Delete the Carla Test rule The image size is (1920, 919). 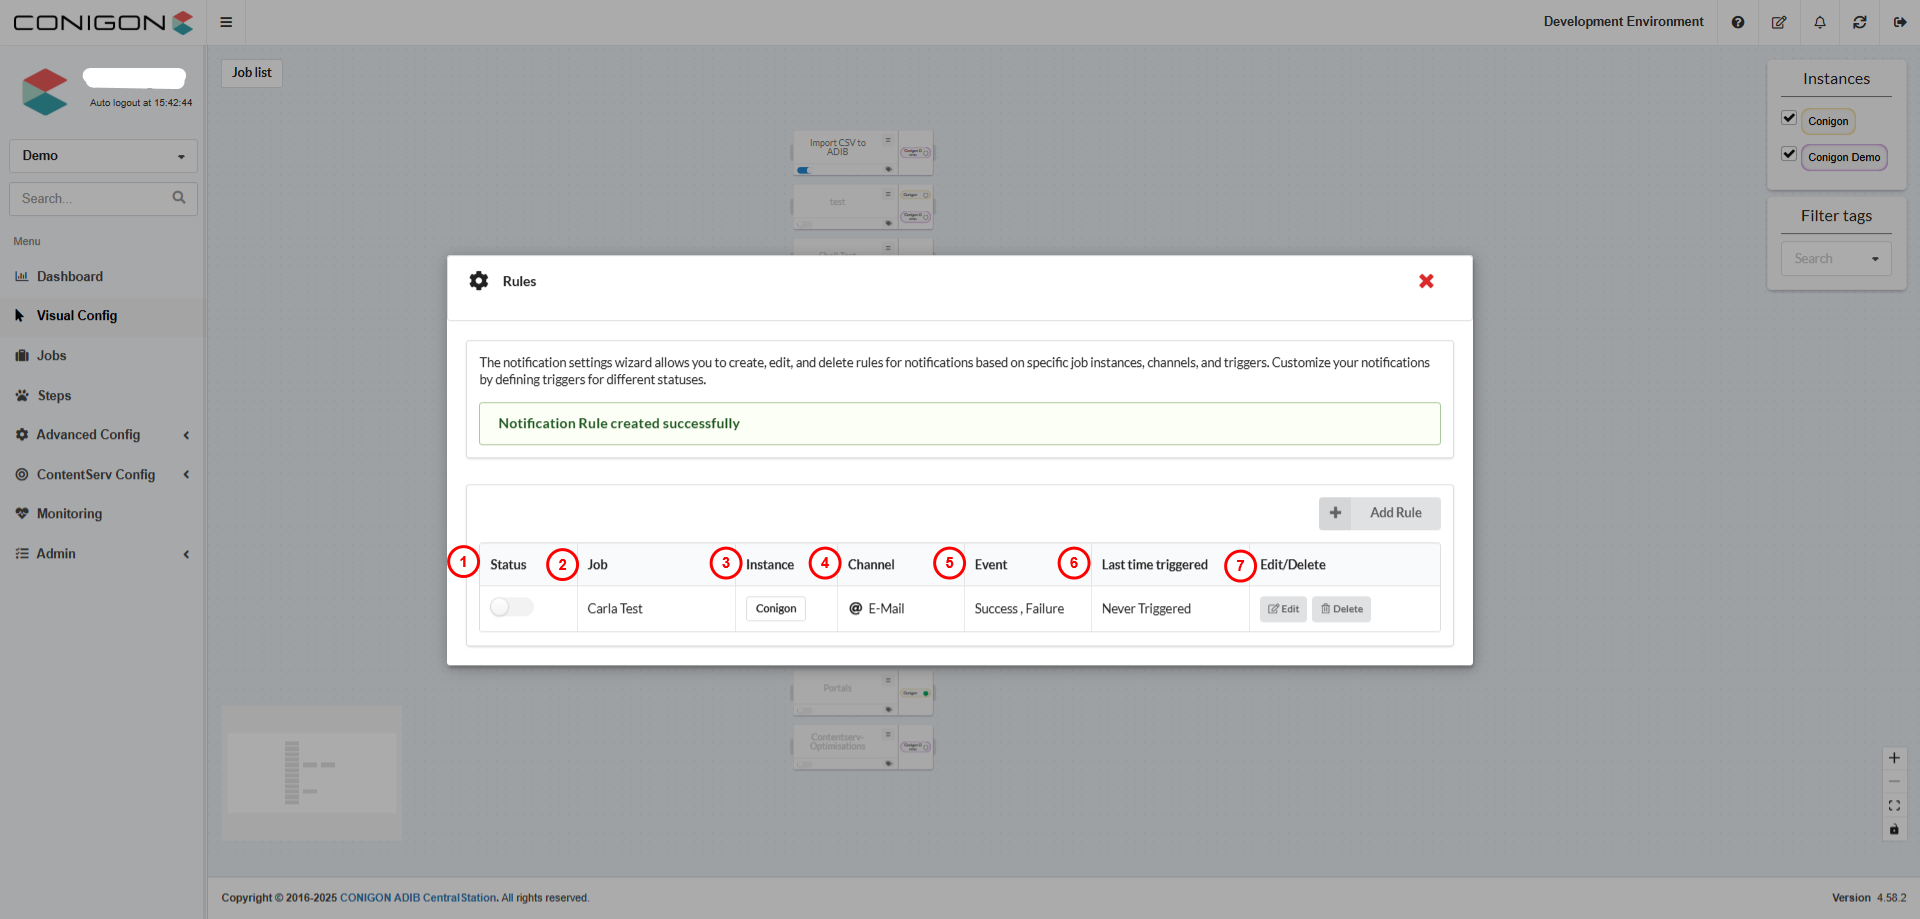(x=1341, y=609)
